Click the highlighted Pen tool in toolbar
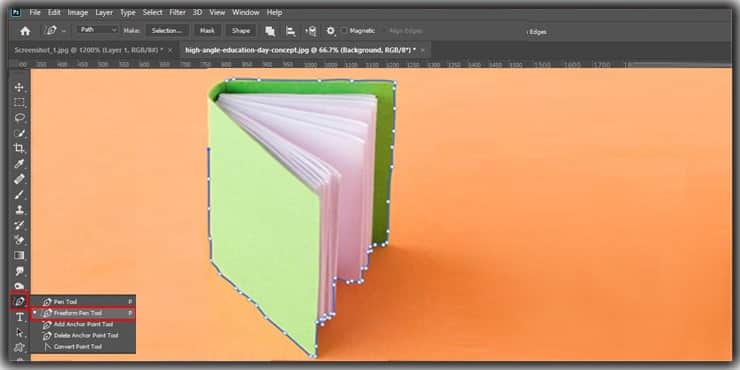 [x=19, y=301]
